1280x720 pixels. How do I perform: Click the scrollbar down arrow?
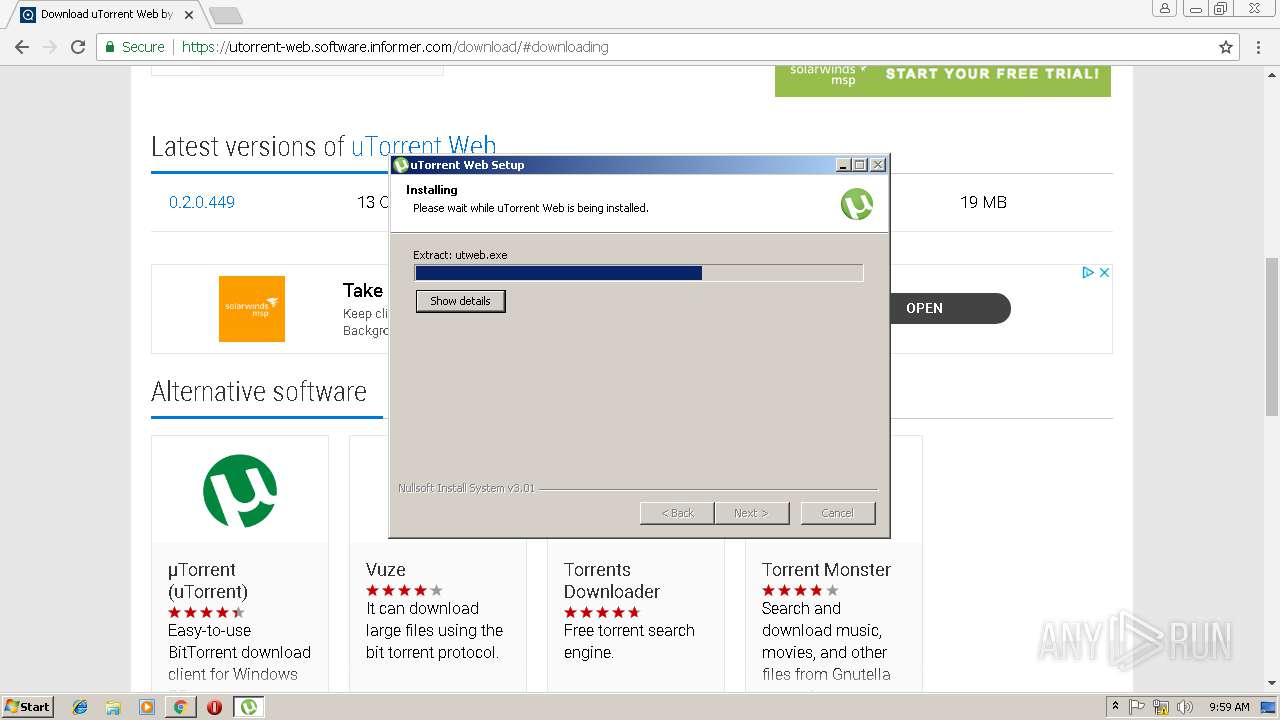pos(1271,683)
